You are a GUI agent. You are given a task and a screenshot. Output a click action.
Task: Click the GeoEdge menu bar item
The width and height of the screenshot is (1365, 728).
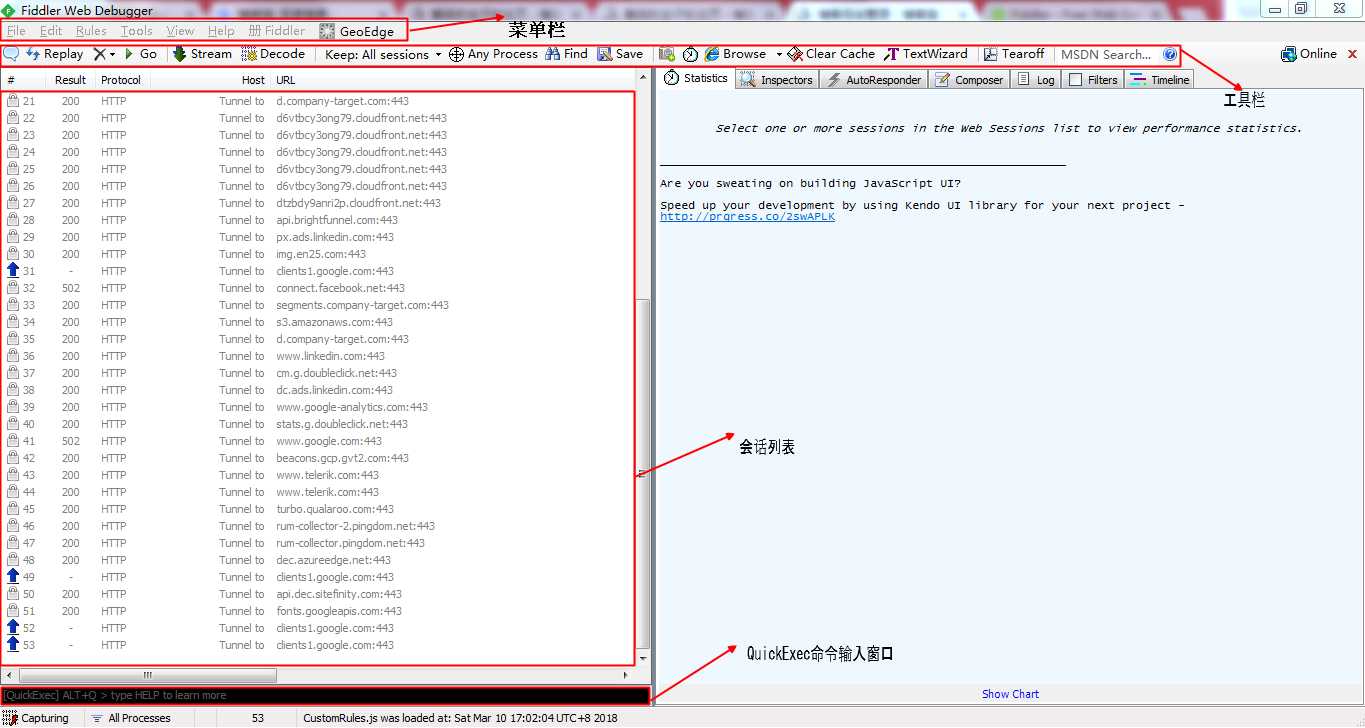point(357,31)
